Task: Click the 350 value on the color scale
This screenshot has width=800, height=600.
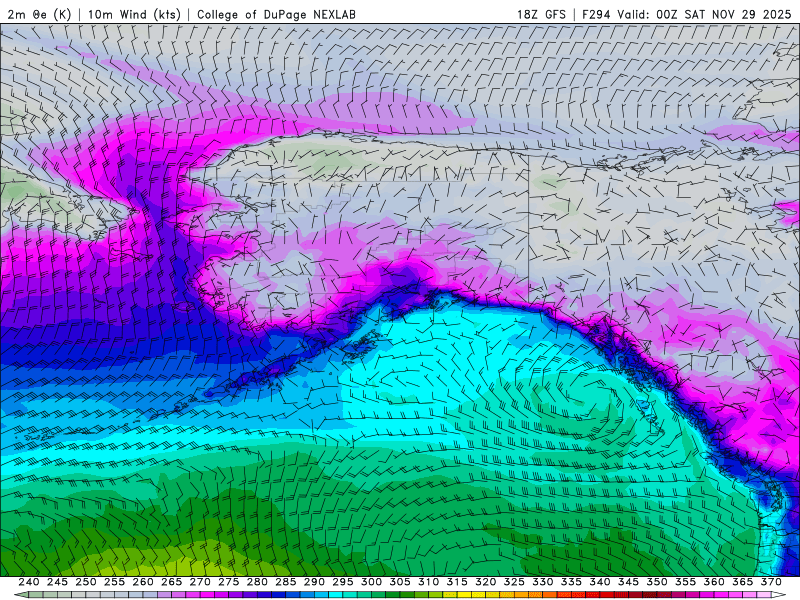Action: click(x=657, y=582)
